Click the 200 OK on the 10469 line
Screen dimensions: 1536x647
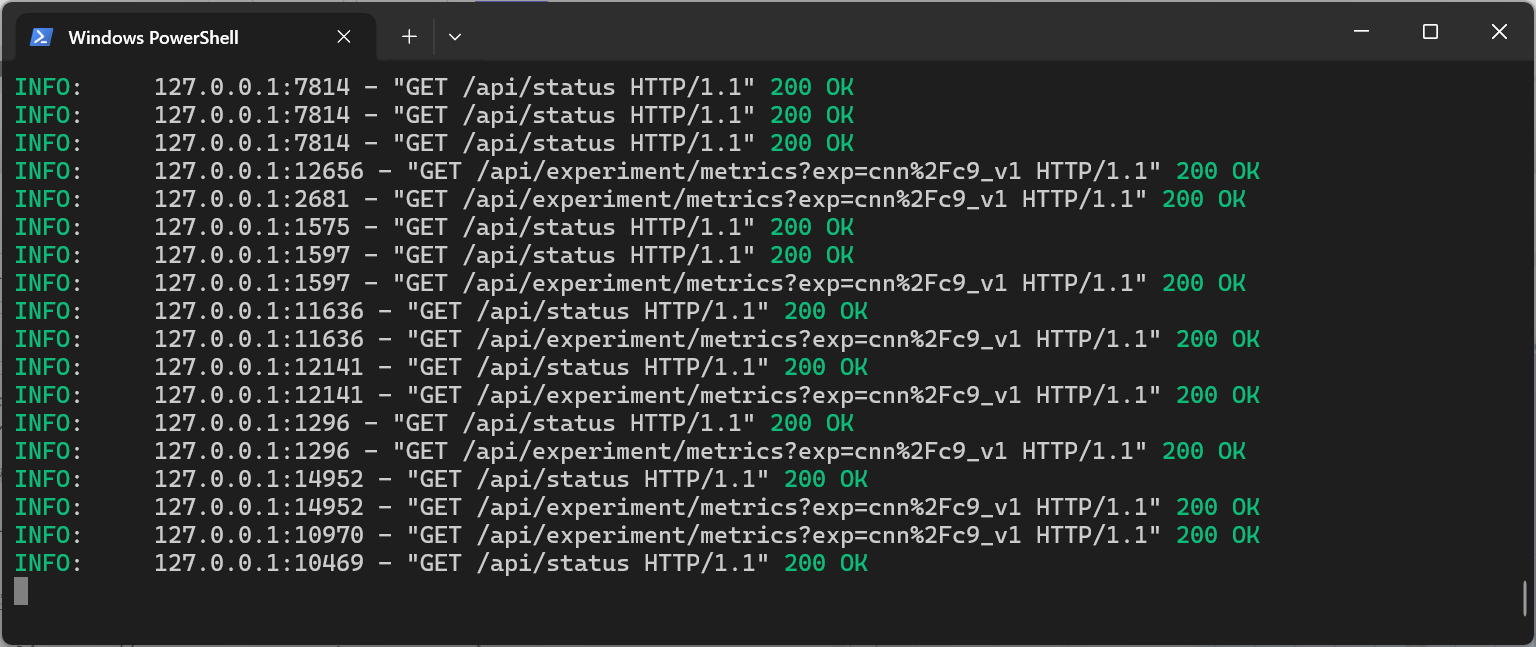[x=826, y=563]
